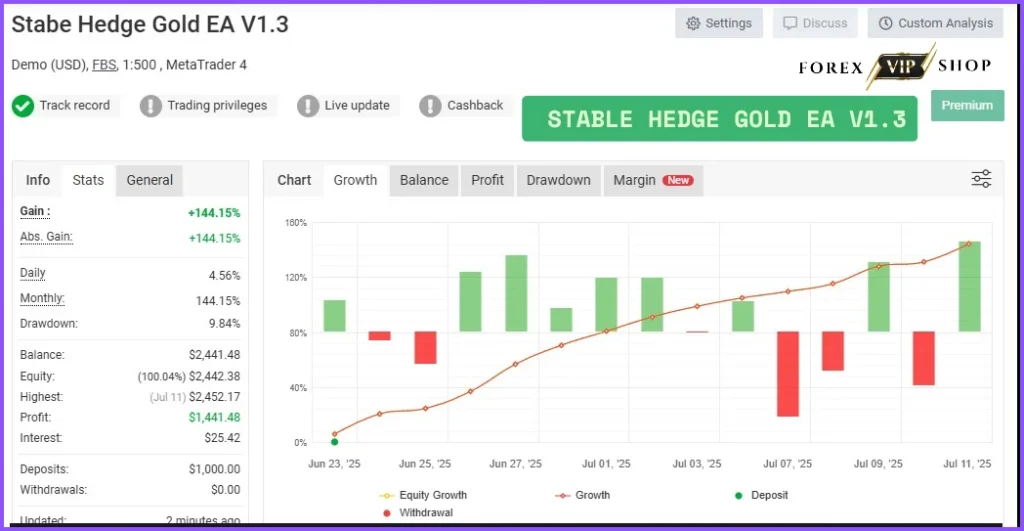
Task: Toggle the Growth legend series
Action: [x=583, y=495]
